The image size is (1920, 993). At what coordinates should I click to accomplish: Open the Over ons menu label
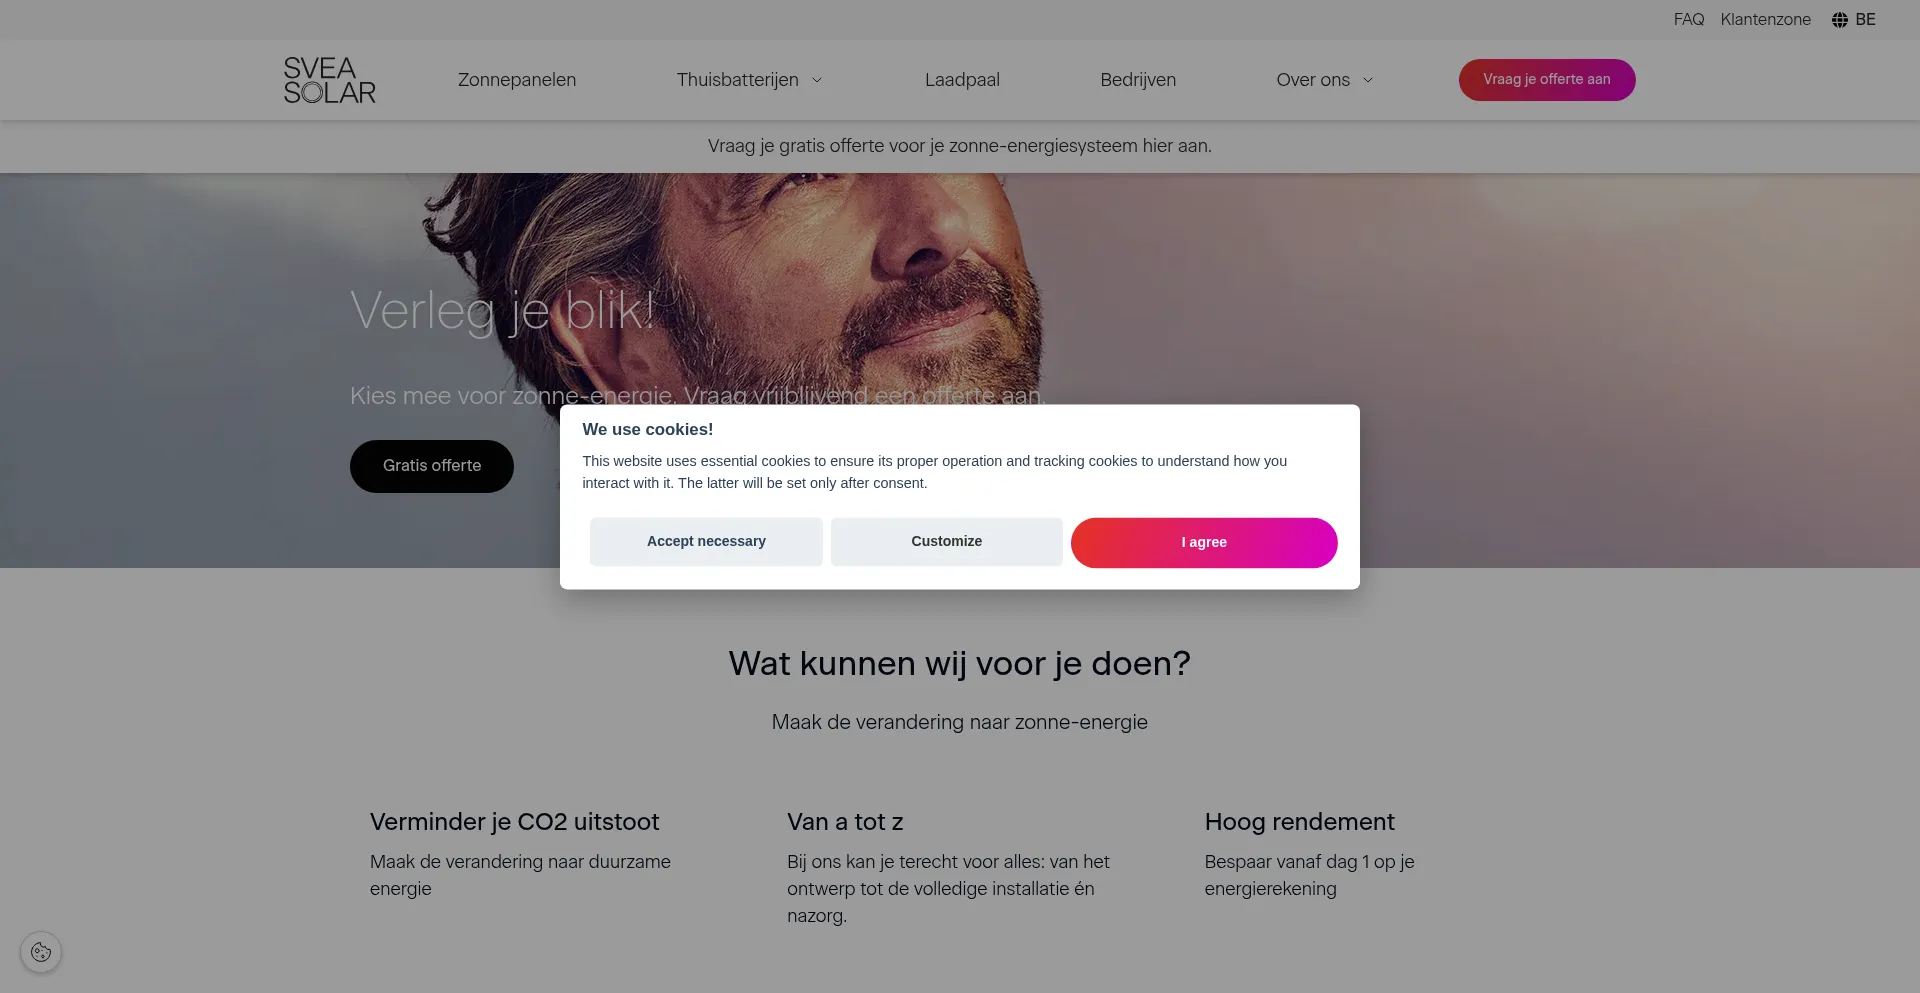click(x=1313, y=80)
